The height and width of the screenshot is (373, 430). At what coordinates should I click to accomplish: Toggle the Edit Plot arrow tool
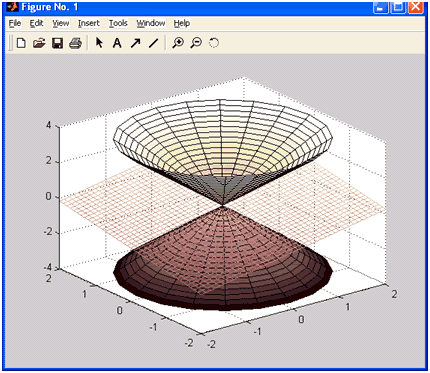tap(99, 43)
